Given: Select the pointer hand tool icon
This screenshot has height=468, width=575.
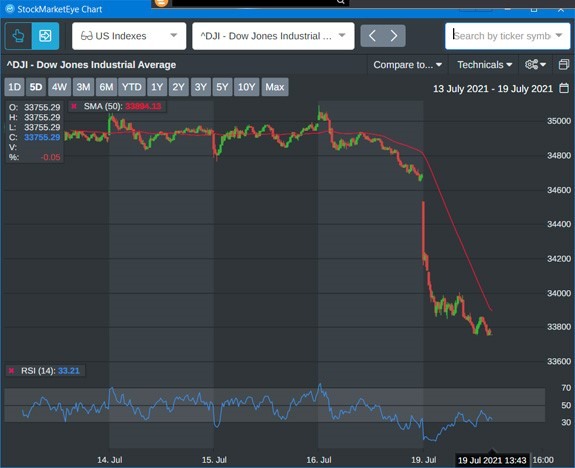Looking at the screenshot, I should click(18, 36).
